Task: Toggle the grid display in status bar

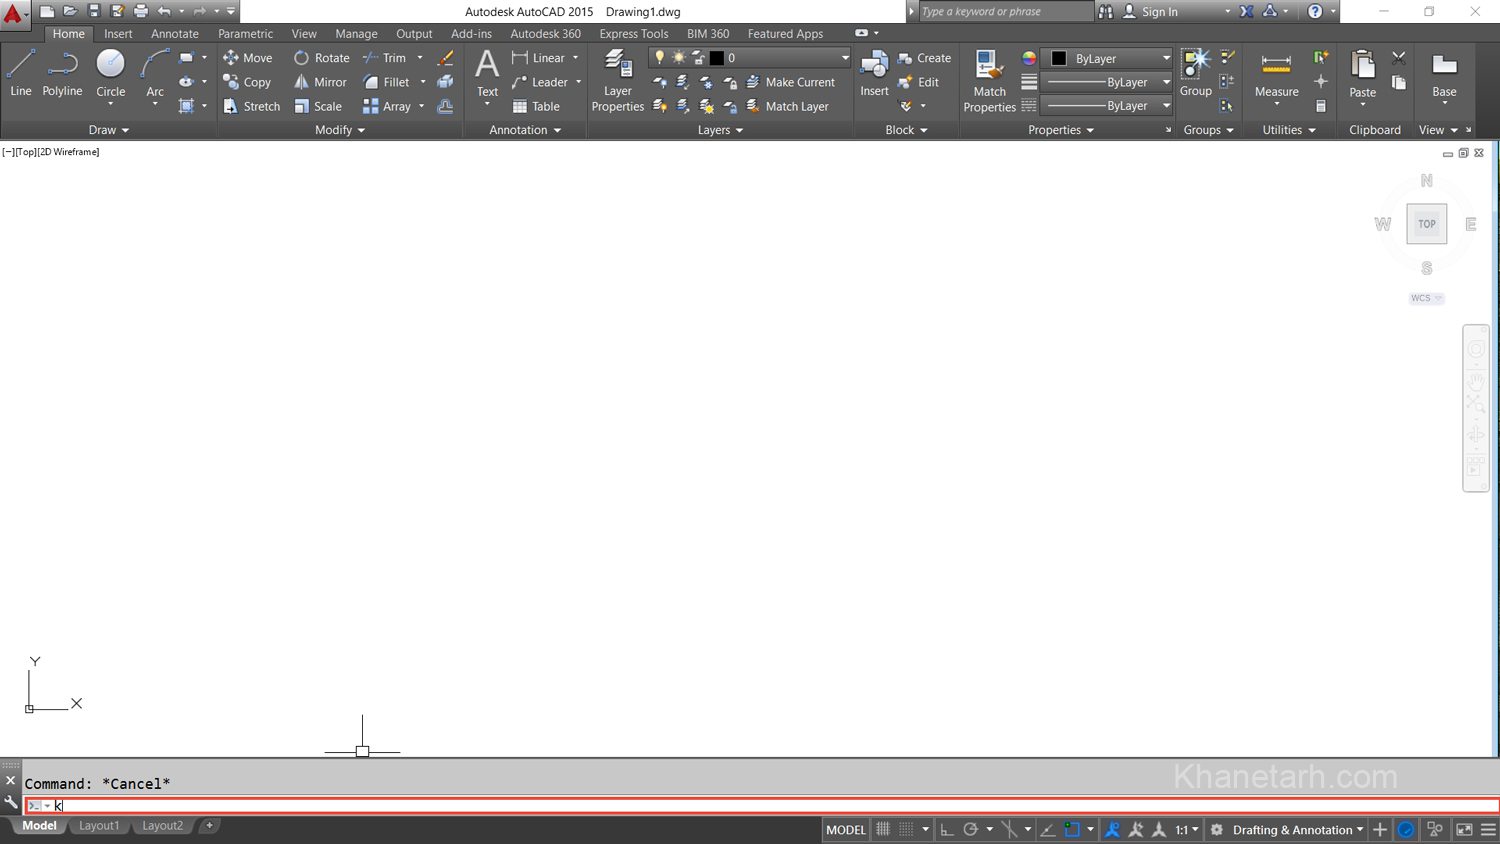Action: tap(883, 830)
